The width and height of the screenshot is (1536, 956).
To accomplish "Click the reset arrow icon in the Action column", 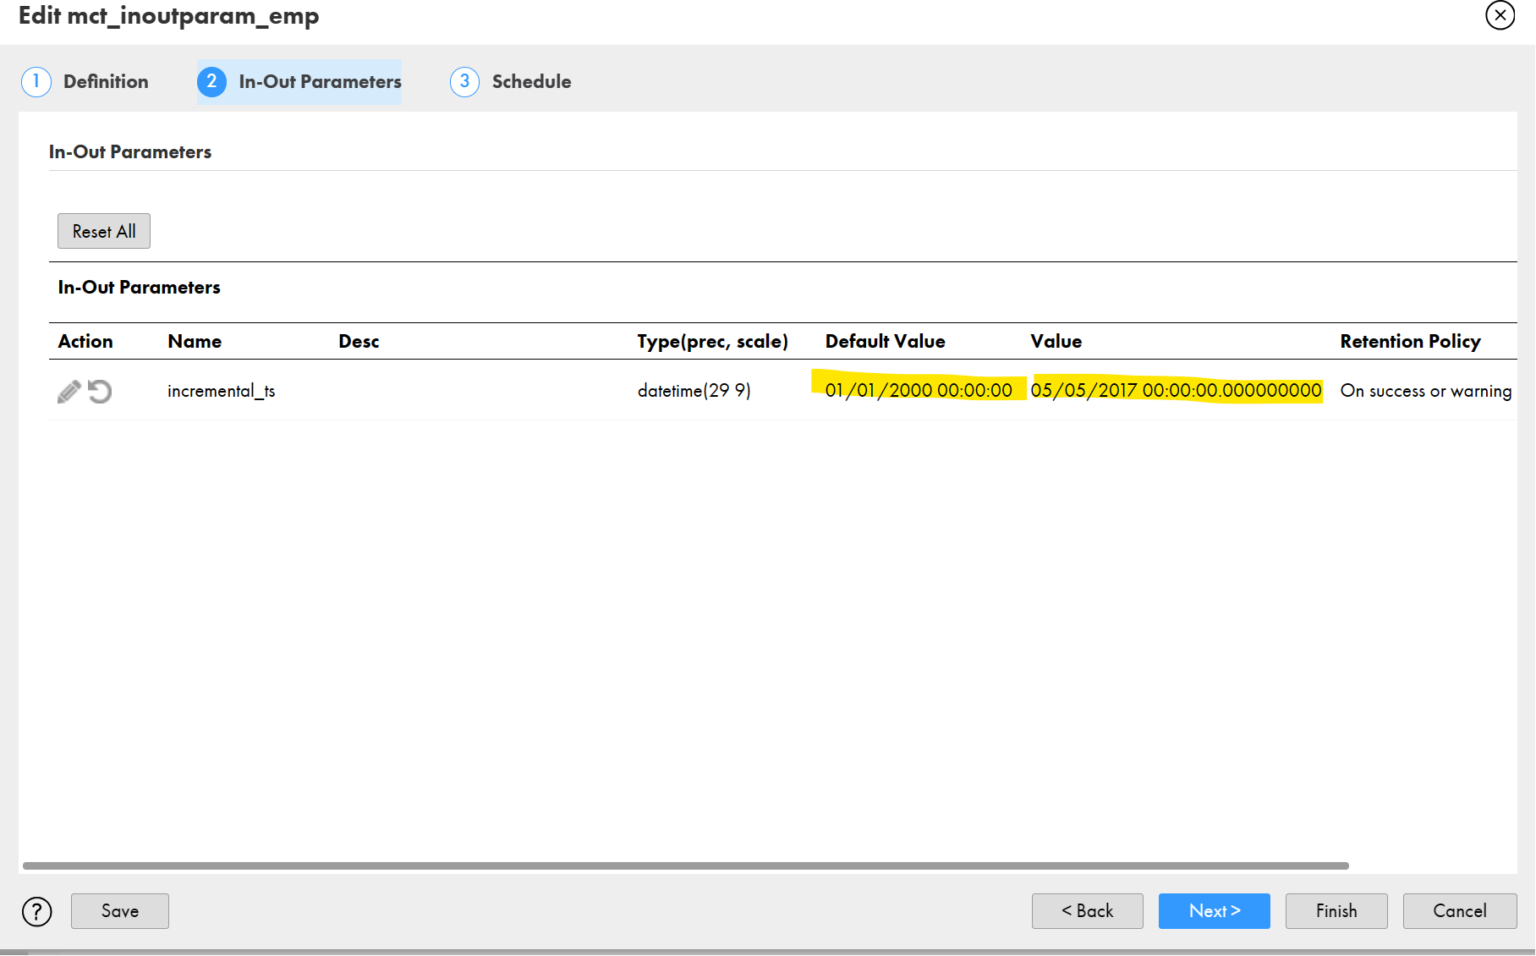I will (x=100, y=391).
